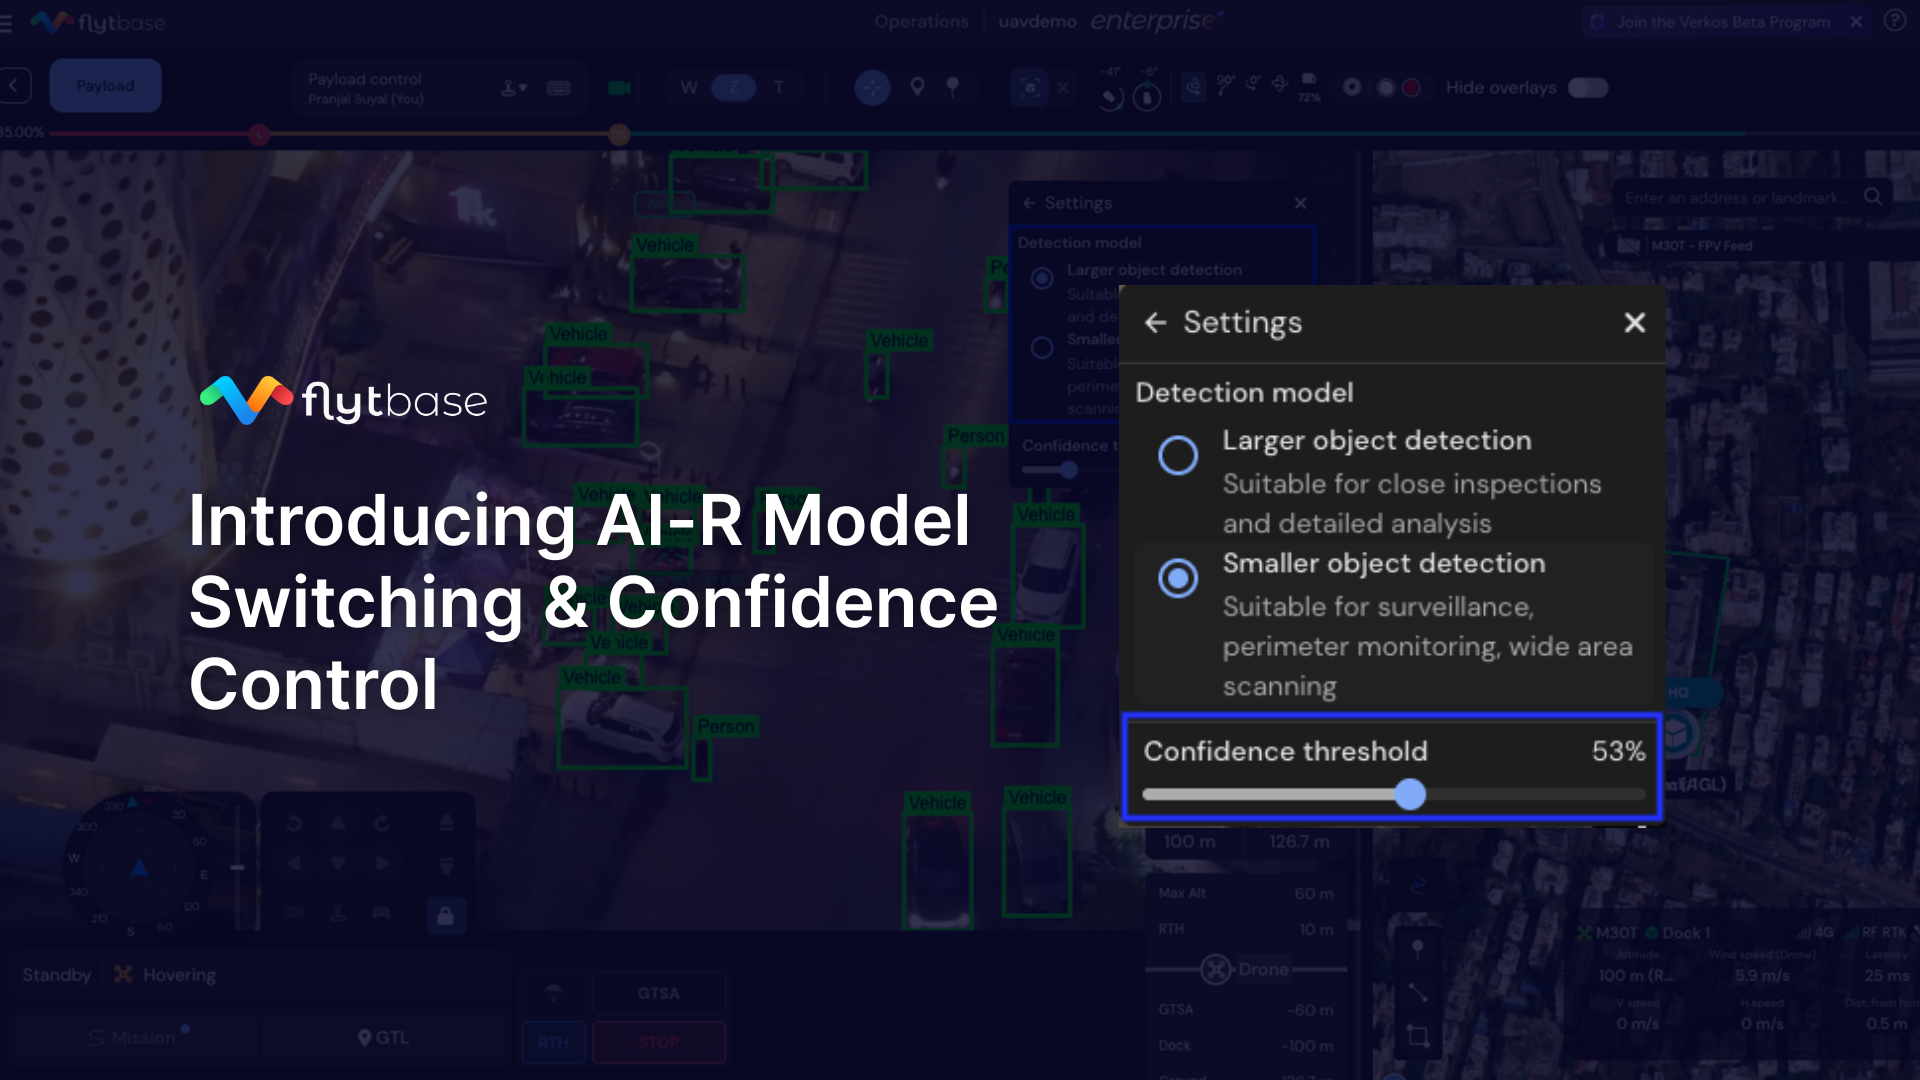
Task: Click the search icon in address field
Action: coord(1873,197)
